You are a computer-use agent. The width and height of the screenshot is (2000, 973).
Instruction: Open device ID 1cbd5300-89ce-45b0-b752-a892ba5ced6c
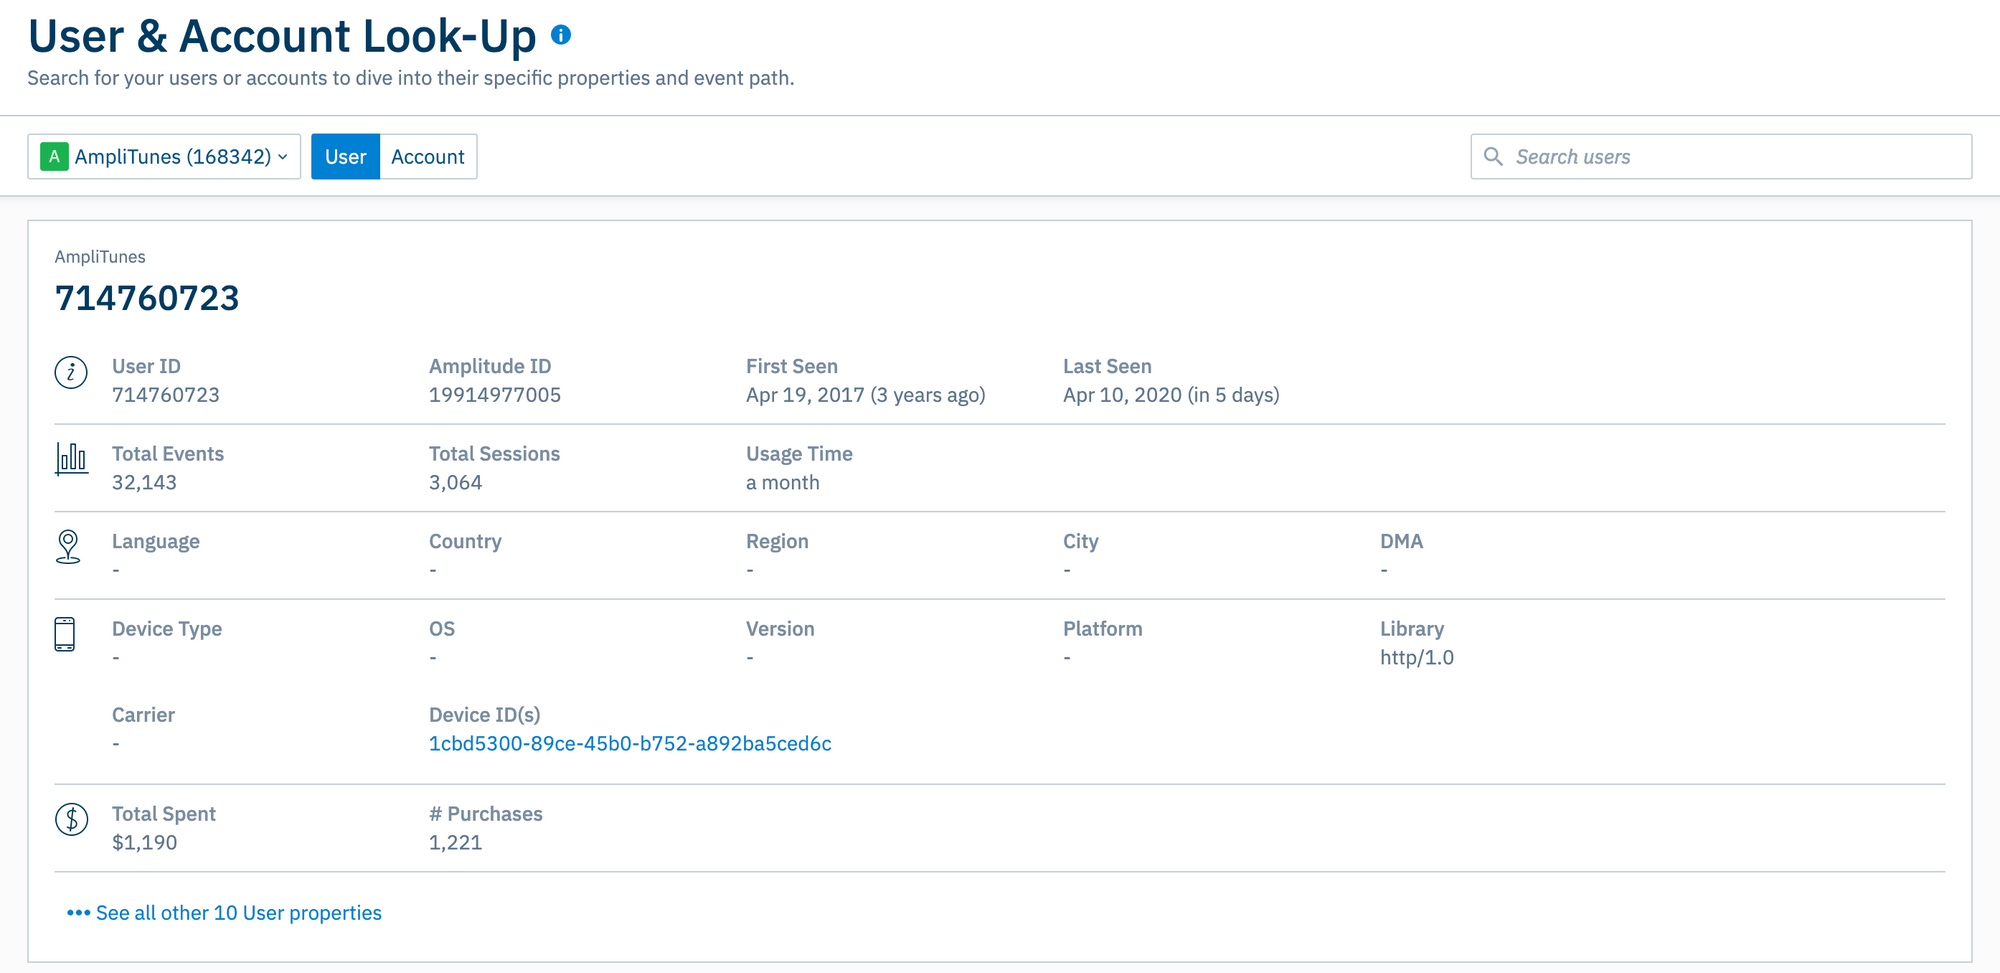tap(630, 743)
